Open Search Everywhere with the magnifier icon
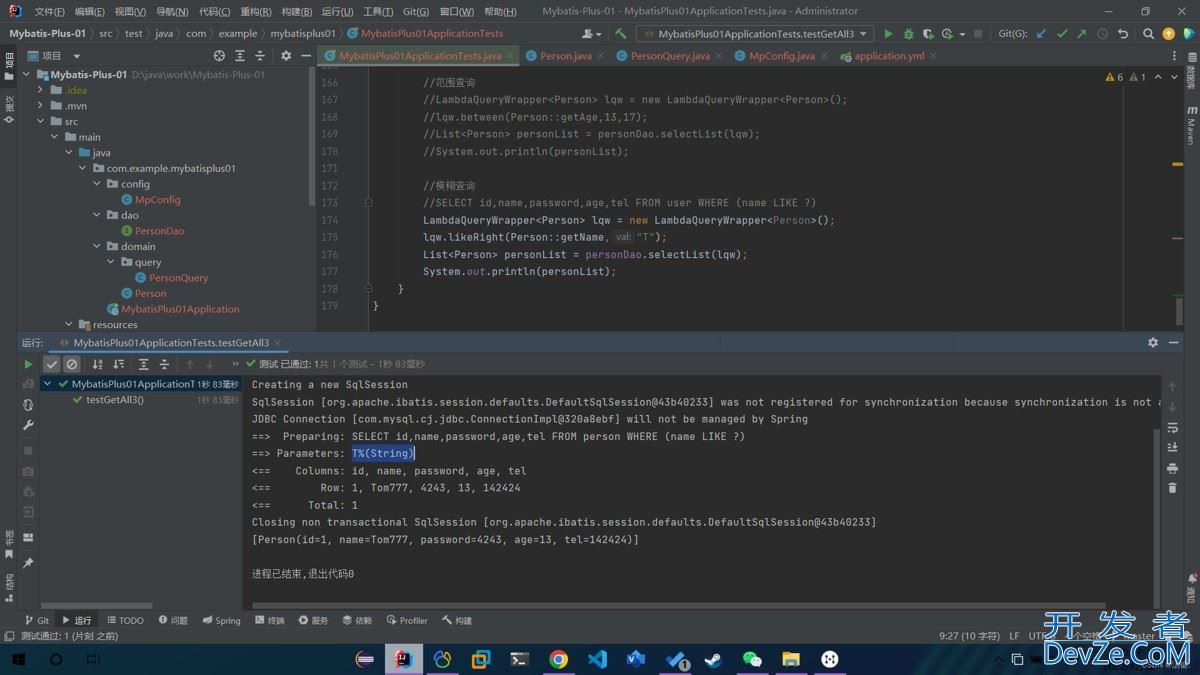1200x675 pixels. (1148, 32)
